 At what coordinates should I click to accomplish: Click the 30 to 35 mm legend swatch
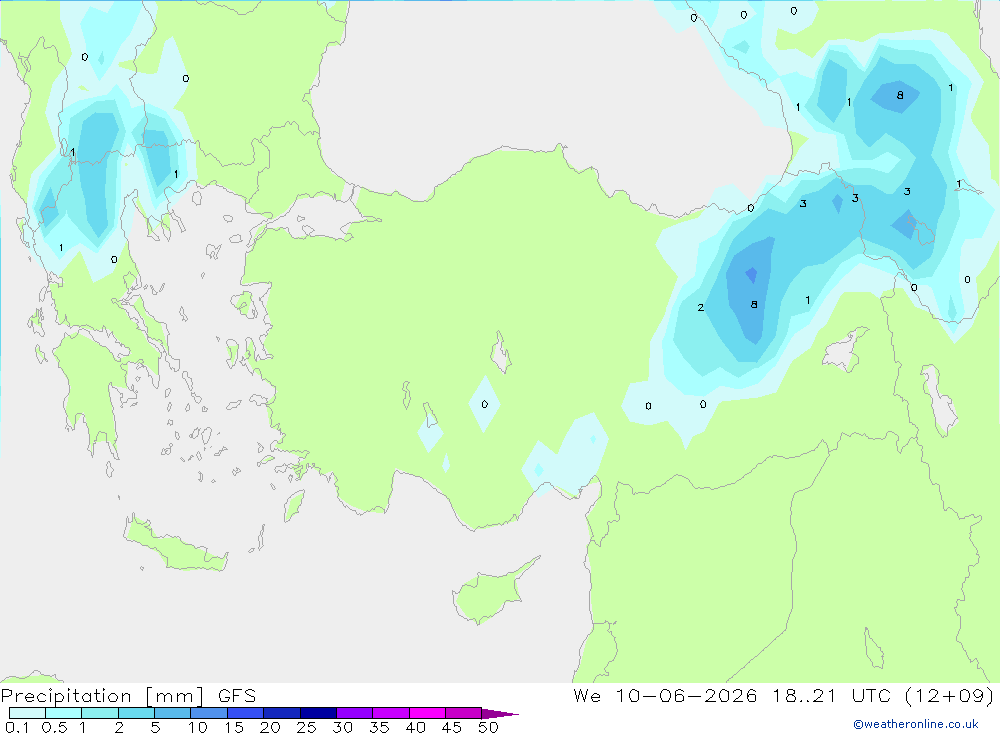[x=355, y=713]
